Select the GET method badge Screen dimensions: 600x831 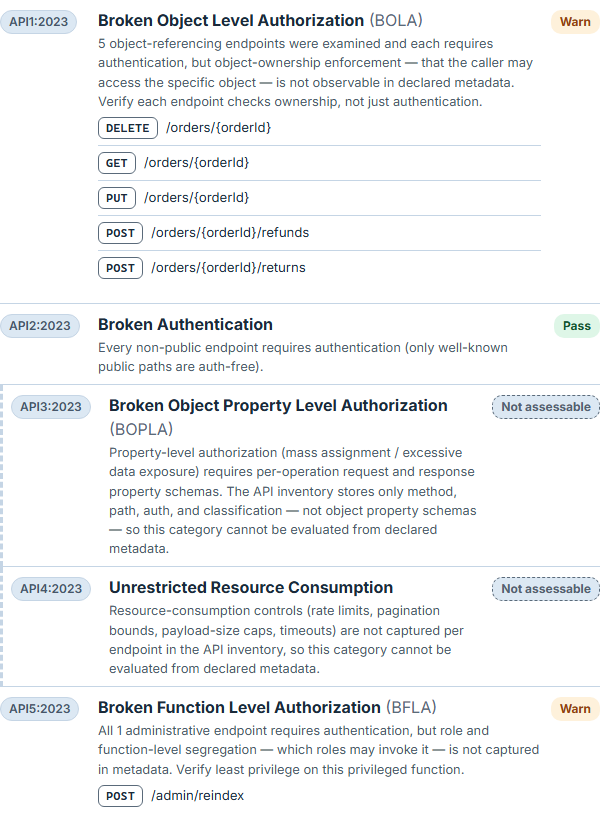tap(117, 163)
